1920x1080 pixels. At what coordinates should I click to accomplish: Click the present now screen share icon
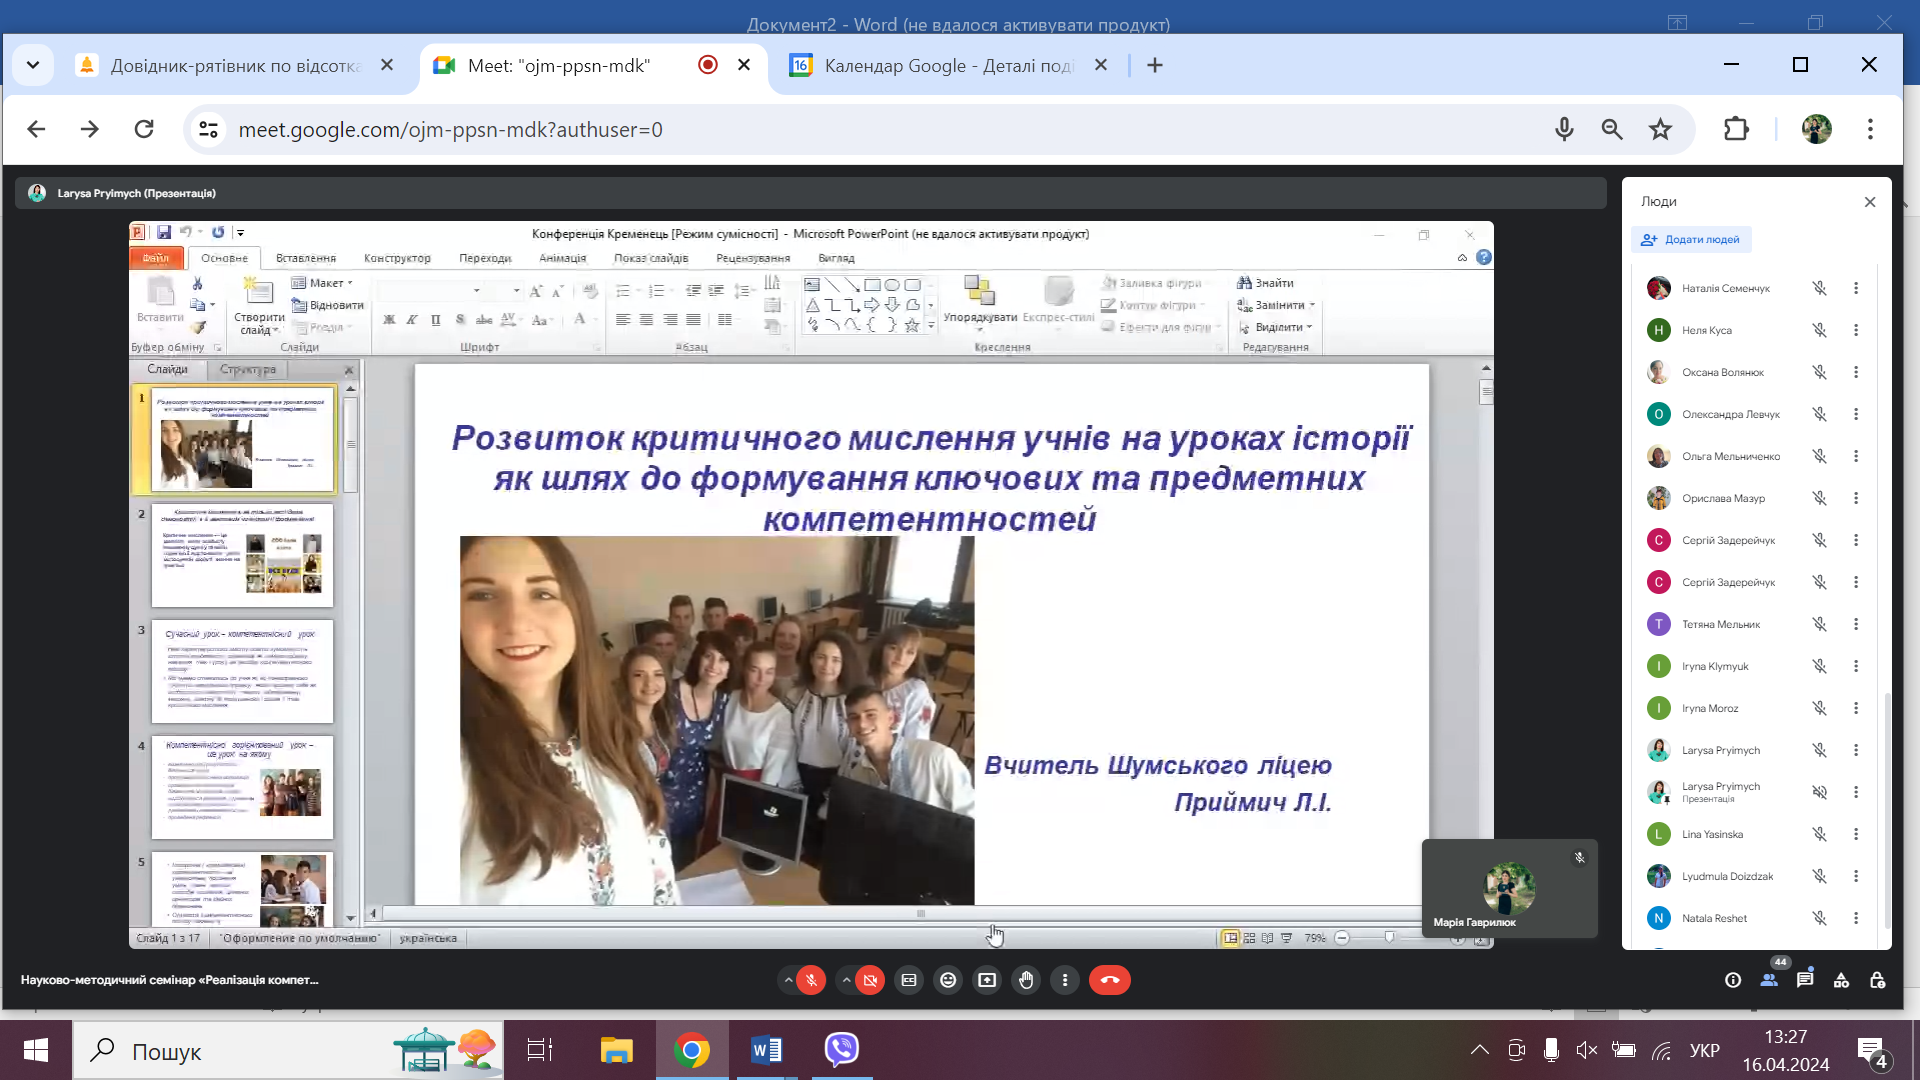(987, 980)
